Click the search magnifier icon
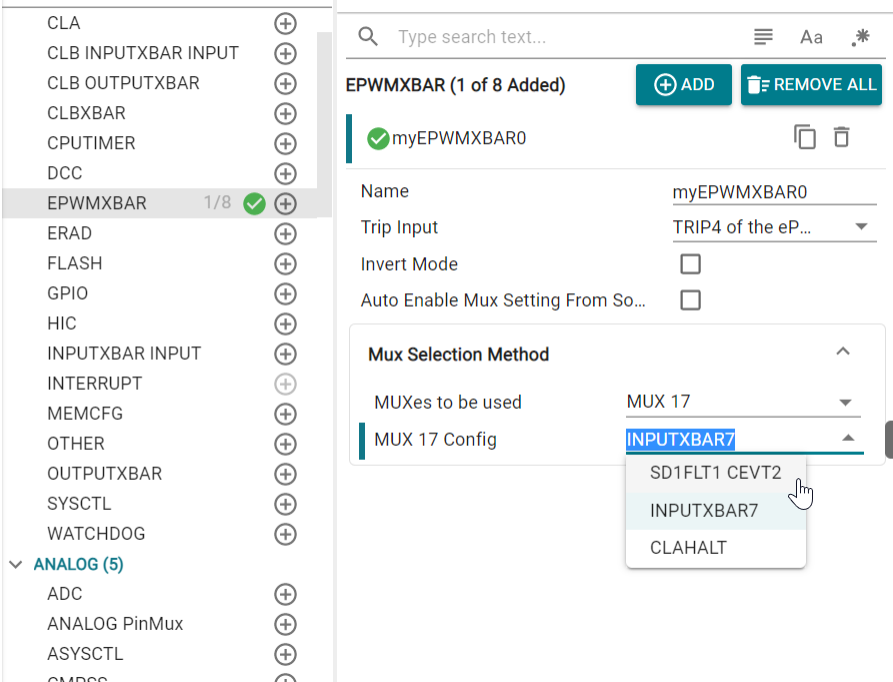The image size is (893, 682). pos(368,36)
